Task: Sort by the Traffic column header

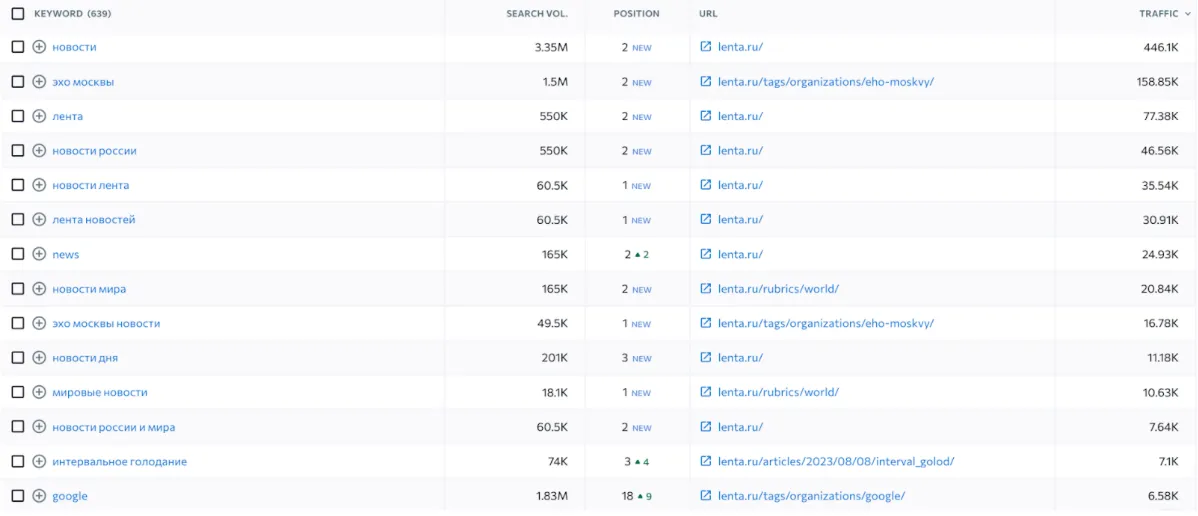Action: [x=1158, y=14]
